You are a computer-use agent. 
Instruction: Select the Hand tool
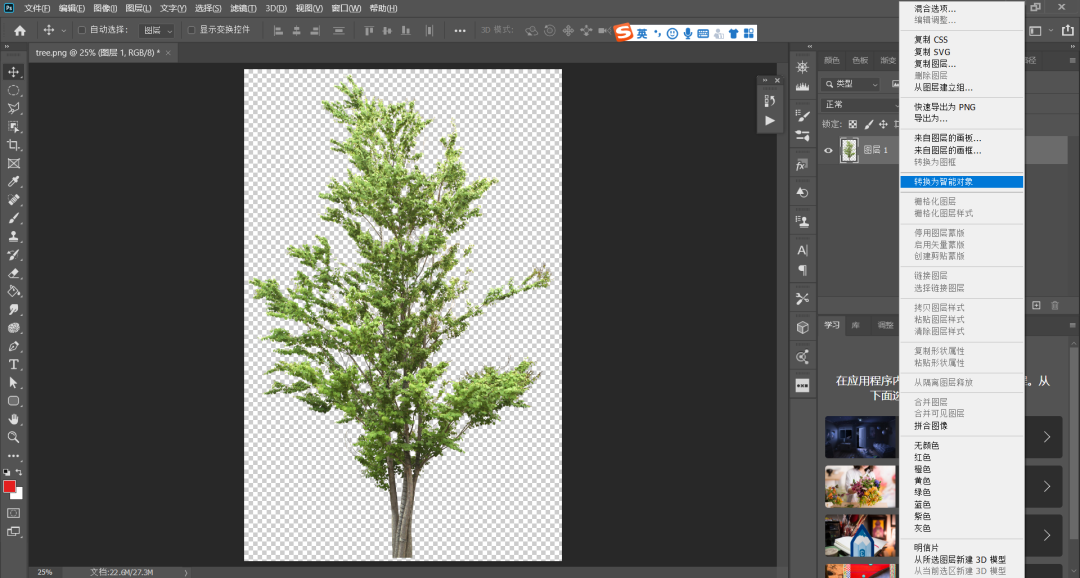(13, 419)
